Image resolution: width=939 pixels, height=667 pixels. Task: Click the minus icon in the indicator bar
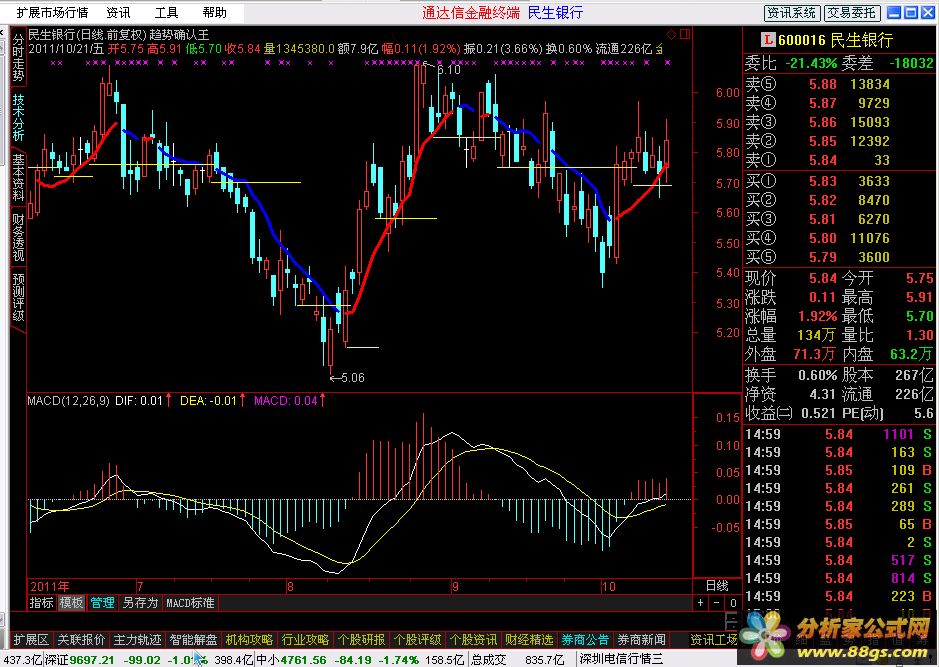(x=717, y=603)
